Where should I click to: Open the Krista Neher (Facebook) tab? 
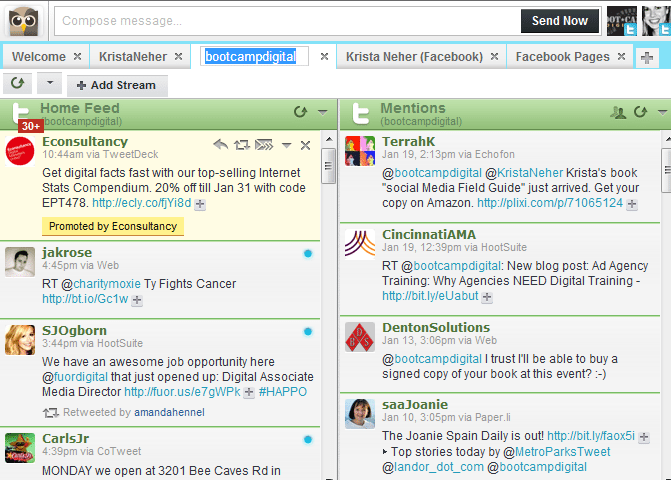[x=413, y=57]
